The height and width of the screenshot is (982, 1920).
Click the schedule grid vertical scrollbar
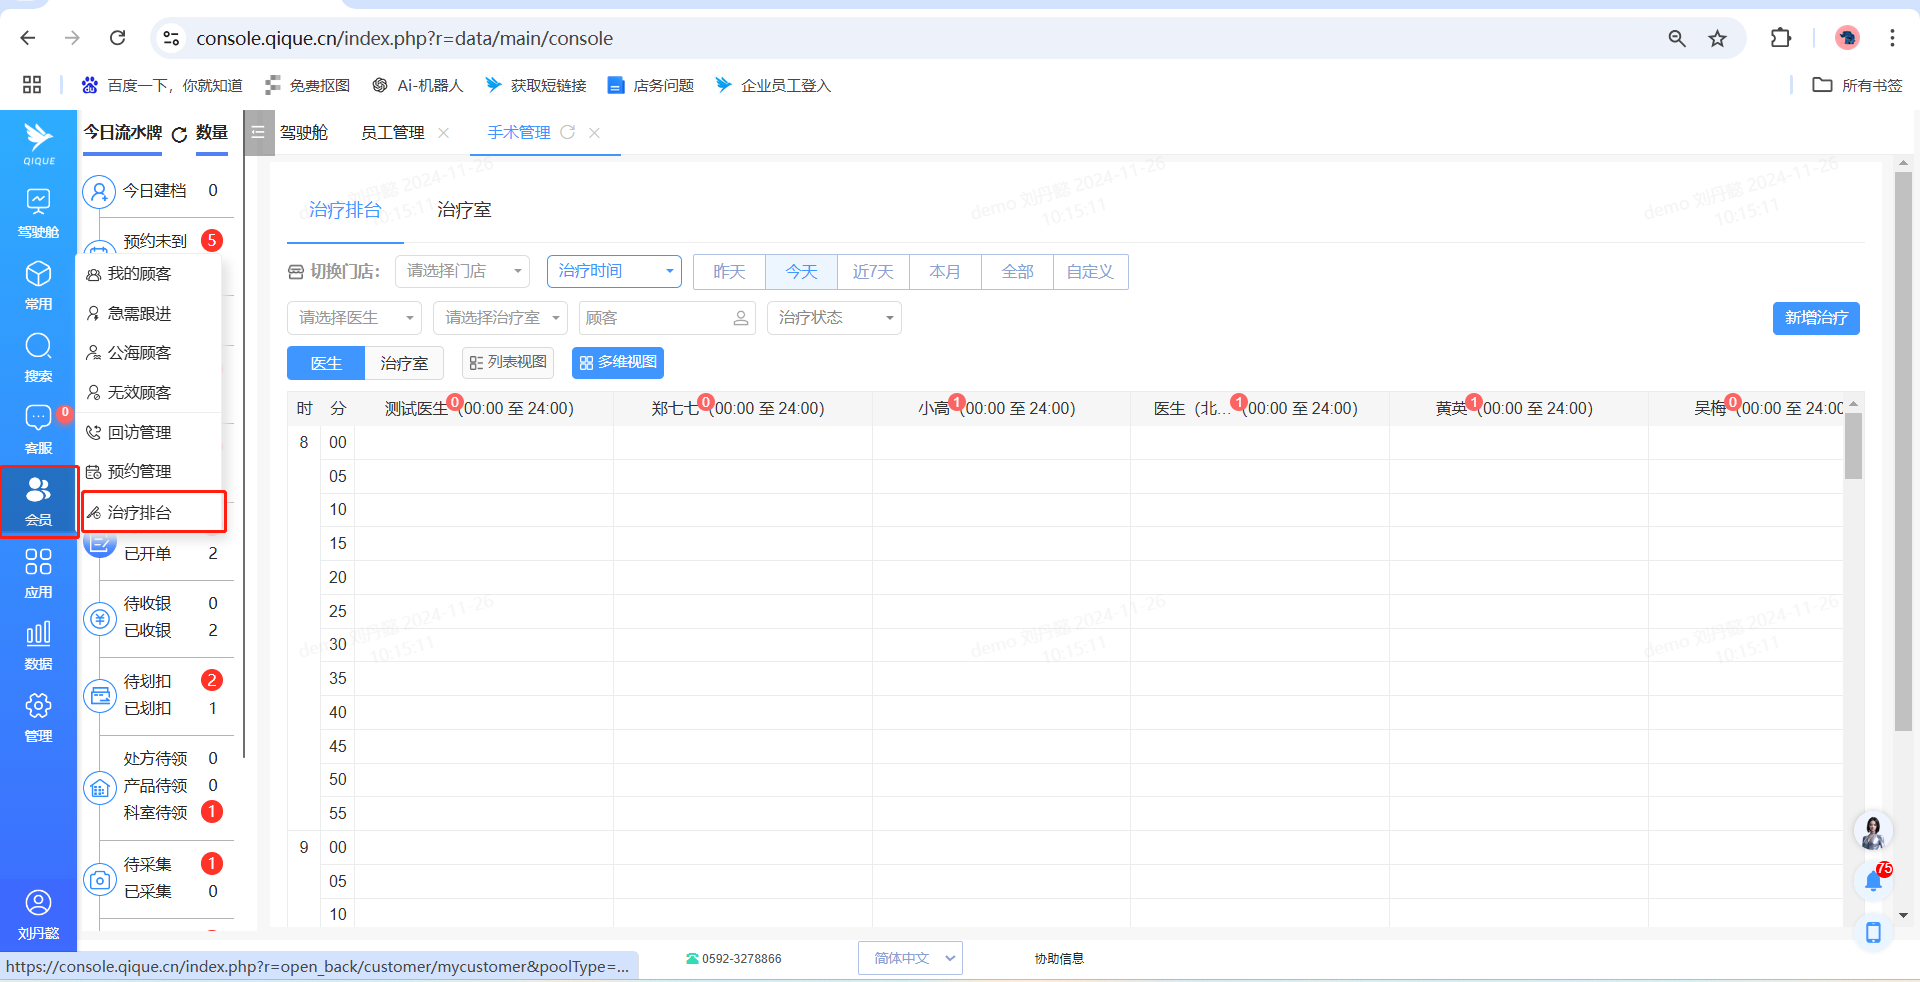1853,446
